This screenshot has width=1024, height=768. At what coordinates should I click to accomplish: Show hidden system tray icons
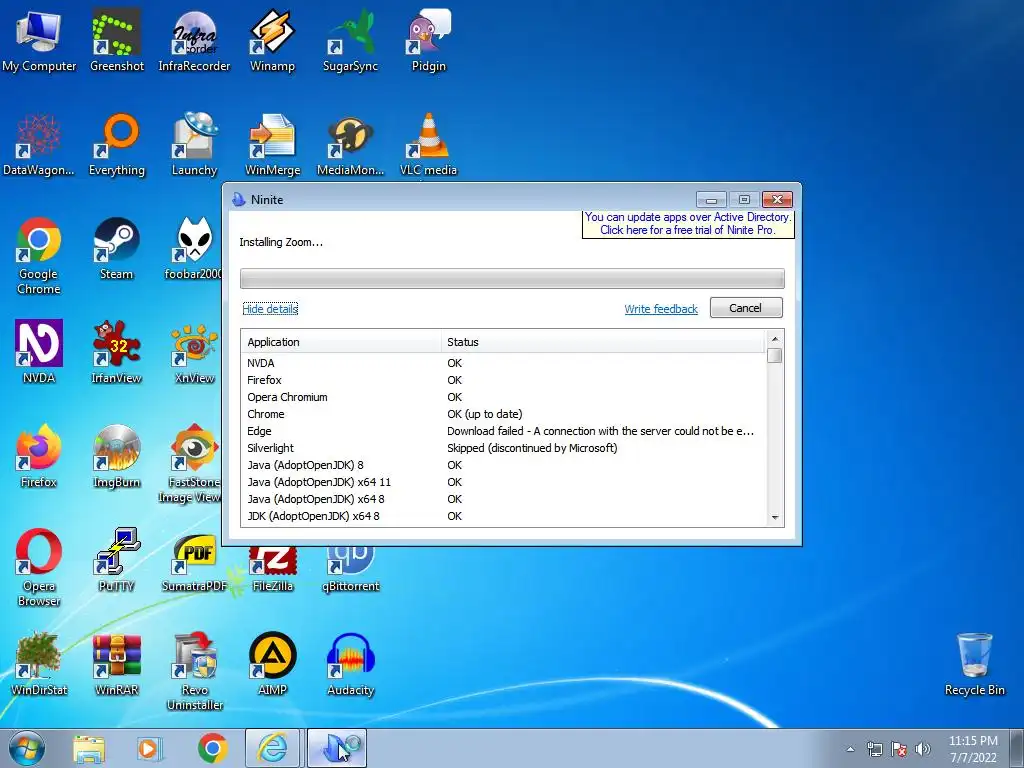click(850, 749)
